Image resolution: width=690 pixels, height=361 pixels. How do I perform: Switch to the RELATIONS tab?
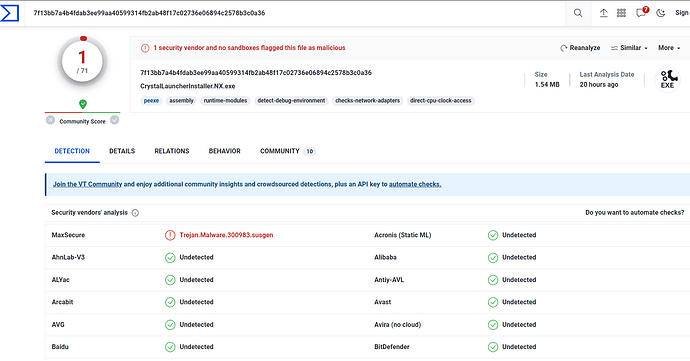click(x=172, y=151)
